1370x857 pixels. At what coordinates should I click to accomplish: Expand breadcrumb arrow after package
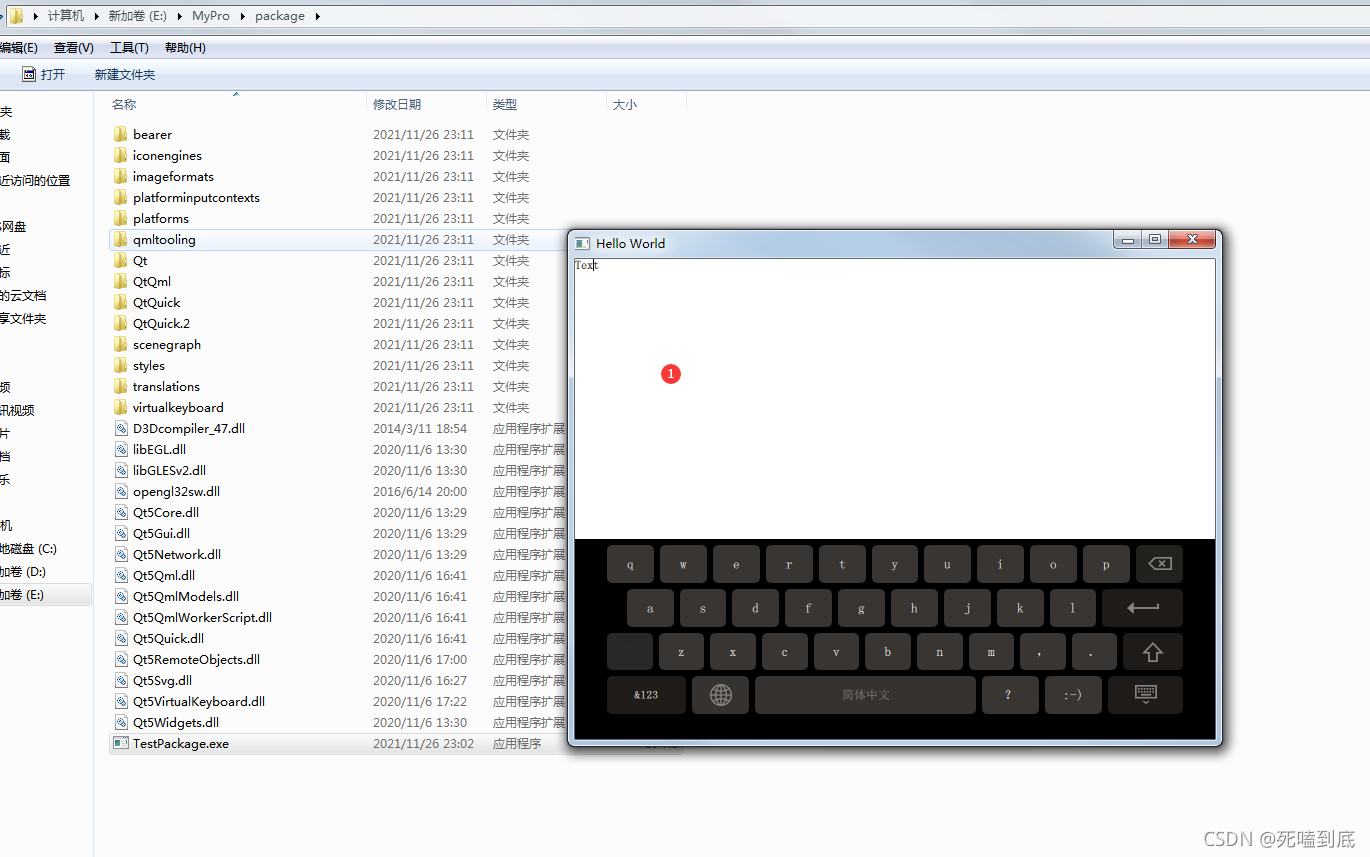[x=318, y=16]
